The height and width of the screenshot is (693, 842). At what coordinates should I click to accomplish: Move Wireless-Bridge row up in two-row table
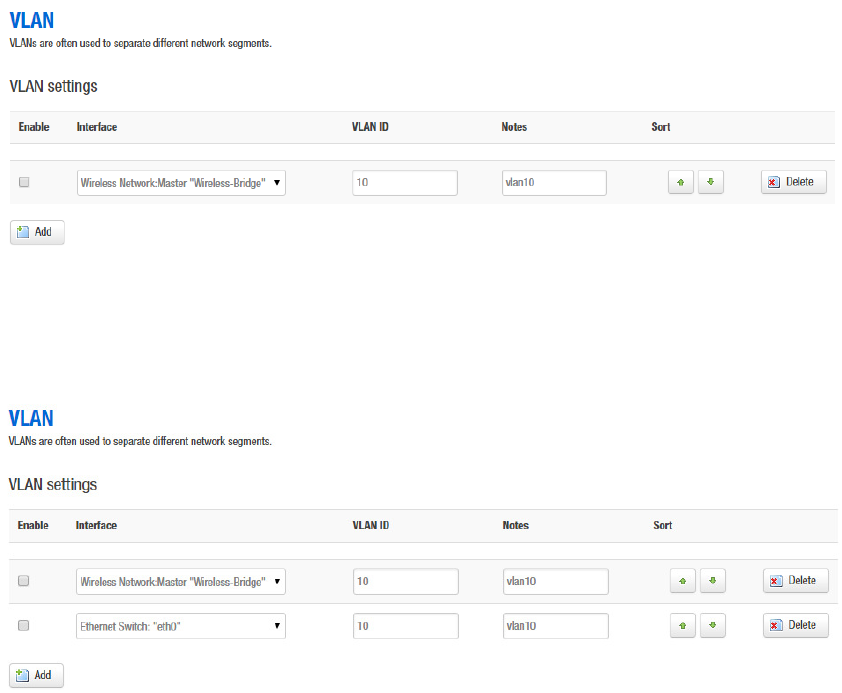pyautogui.click(x=681, y=581)
